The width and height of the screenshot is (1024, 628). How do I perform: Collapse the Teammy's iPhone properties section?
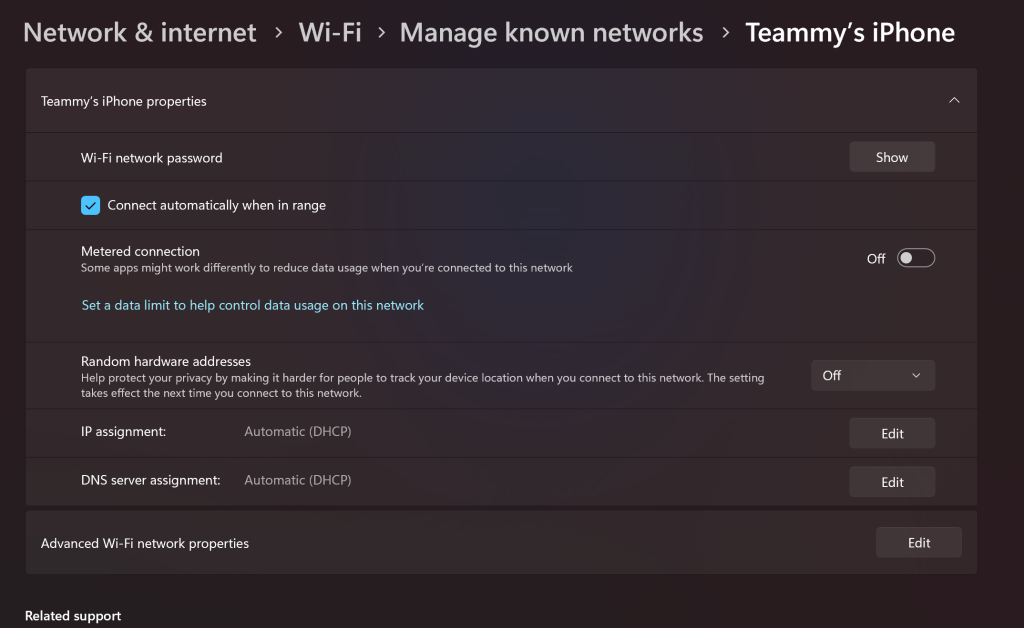(x=954, y=101)
